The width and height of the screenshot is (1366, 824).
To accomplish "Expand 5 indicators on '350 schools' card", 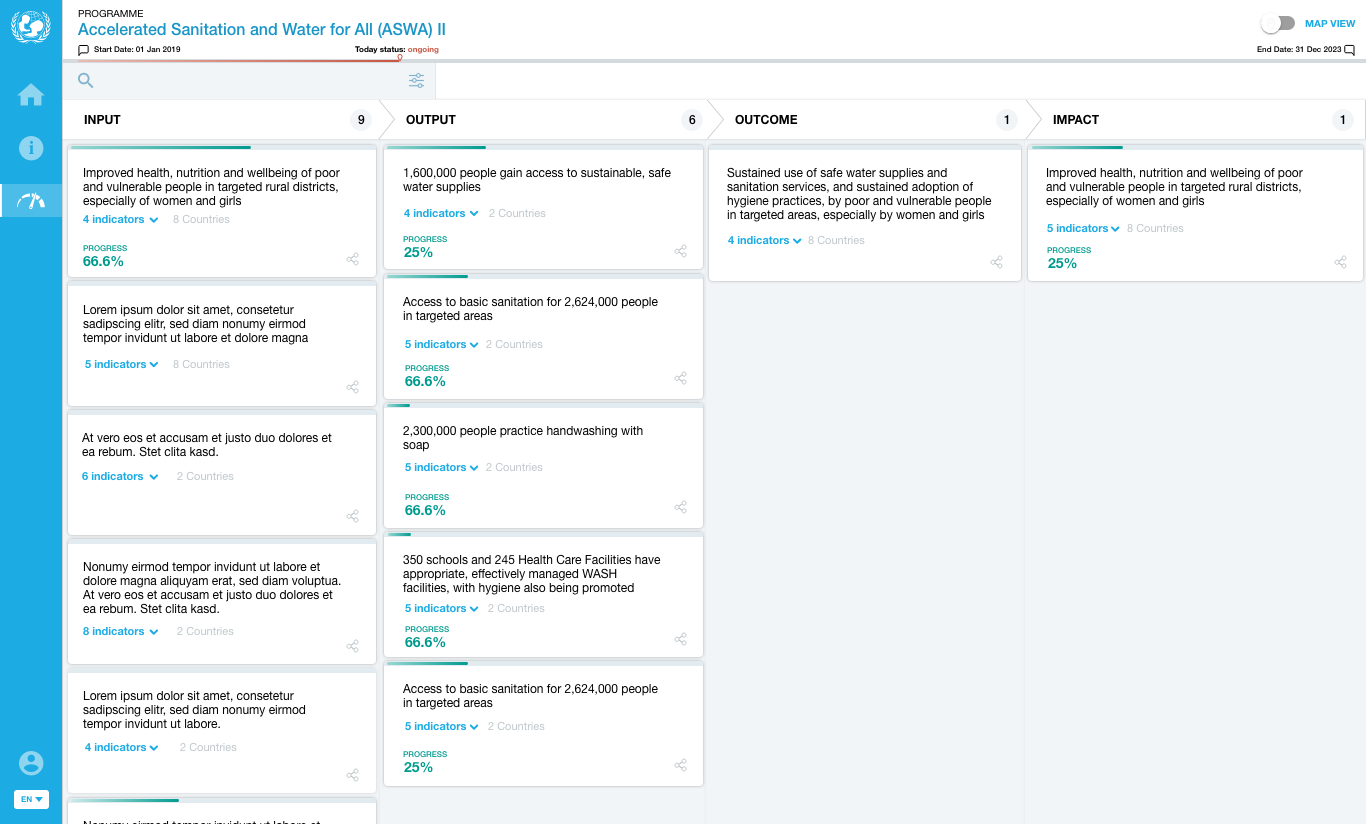I will tap(442, 608).
